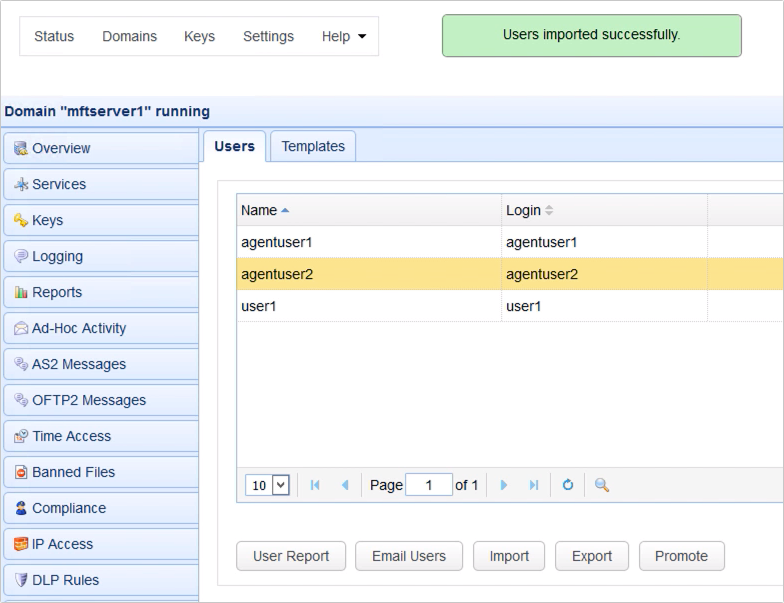Expand the Help dropdown menu
Viewport: 784px width, 603px height.
coord(344,36)
